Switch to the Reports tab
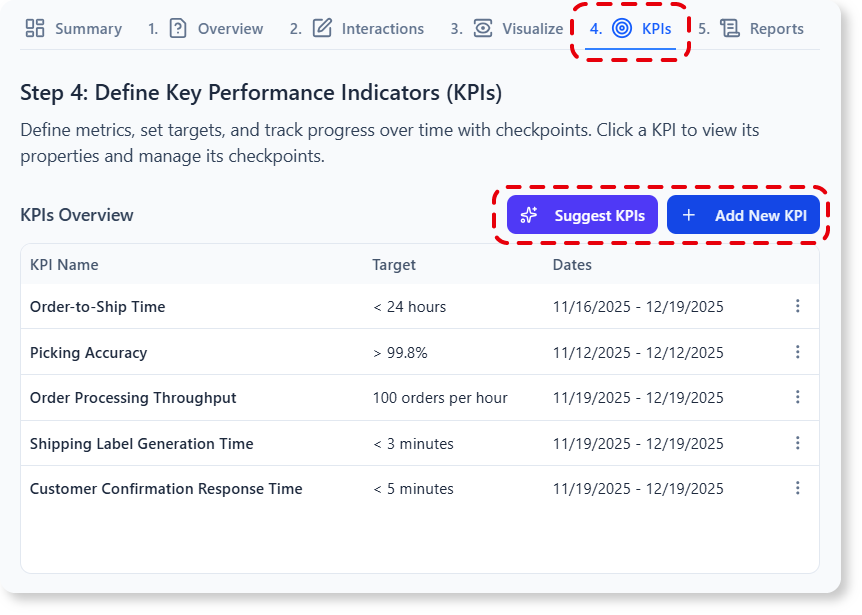The image size is (862, 615). [762, 28]
